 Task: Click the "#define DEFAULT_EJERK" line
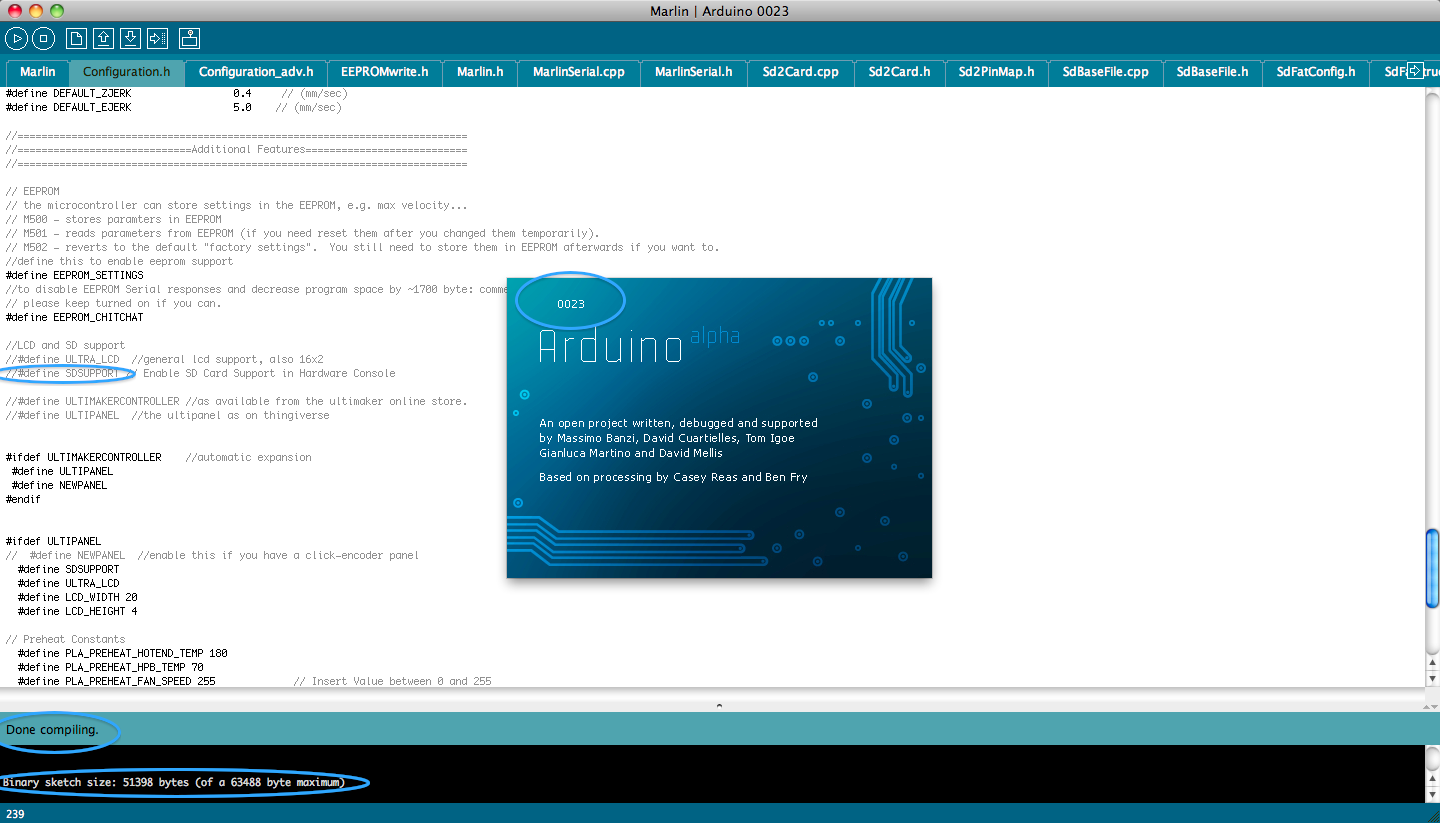coord(174,107)
